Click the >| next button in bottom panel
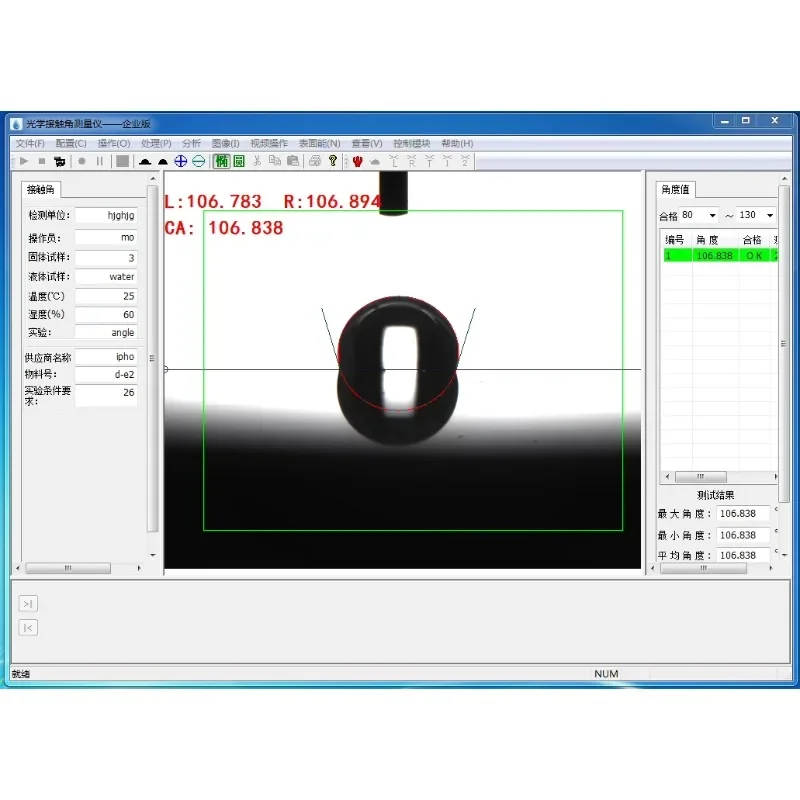Viewport: 800px width, 800px height. (x=28, y=604)
